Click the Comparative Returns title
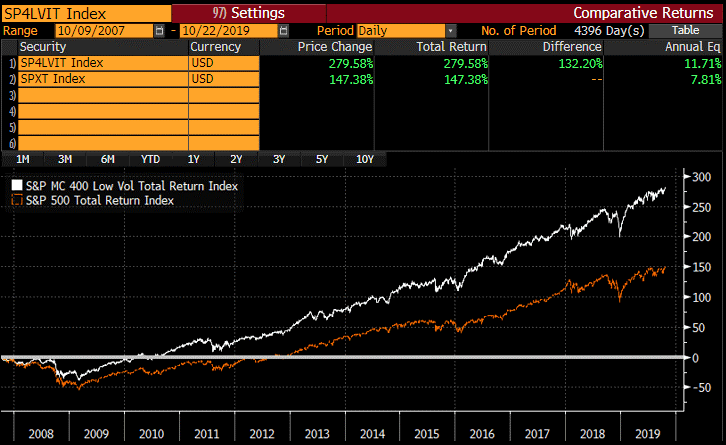726x445 pixels. click(x=643, y=13)
